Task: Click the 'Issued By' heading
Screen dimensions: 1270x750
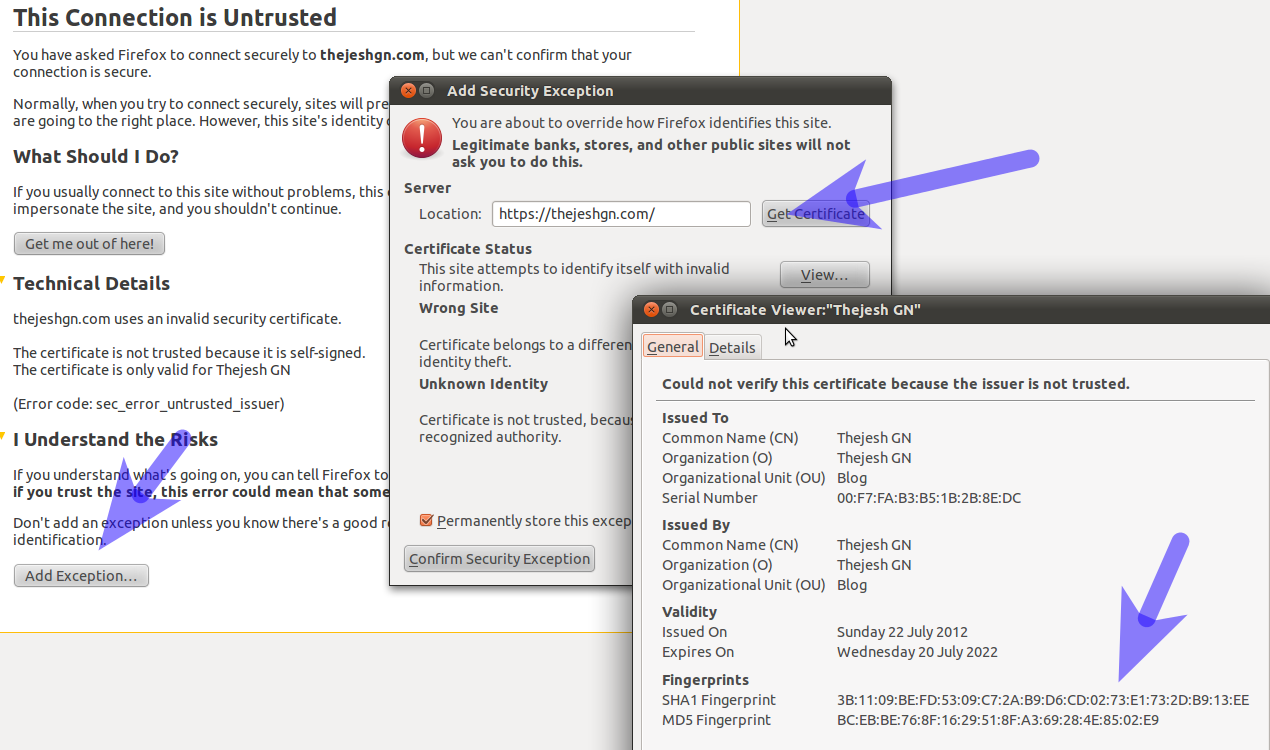Action: (696, 525)
